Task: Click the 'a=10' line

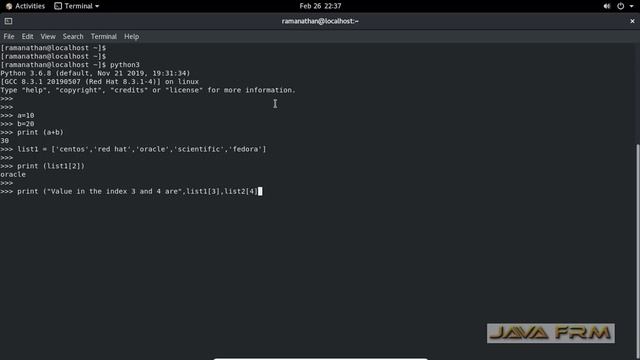Action: 17,116
